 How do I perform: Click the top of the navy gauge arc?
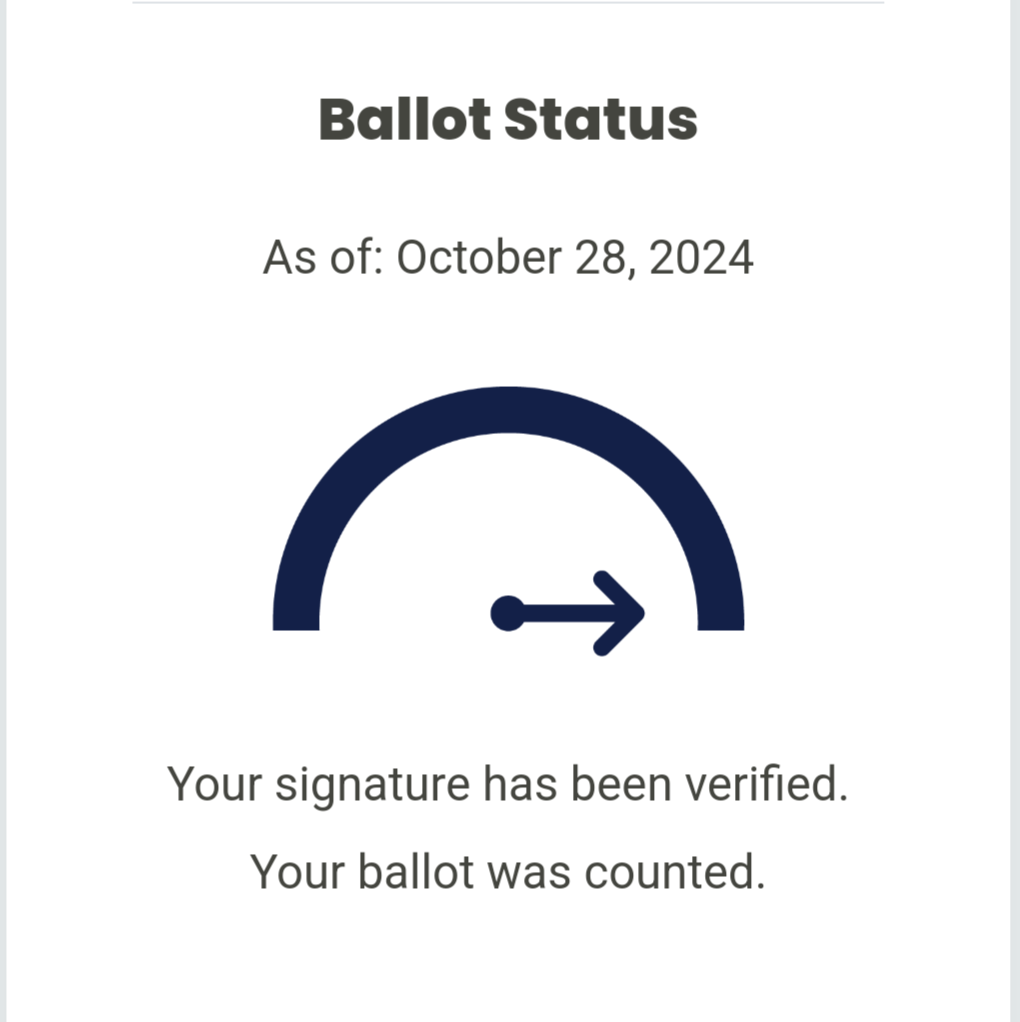[x=508, y=409]
